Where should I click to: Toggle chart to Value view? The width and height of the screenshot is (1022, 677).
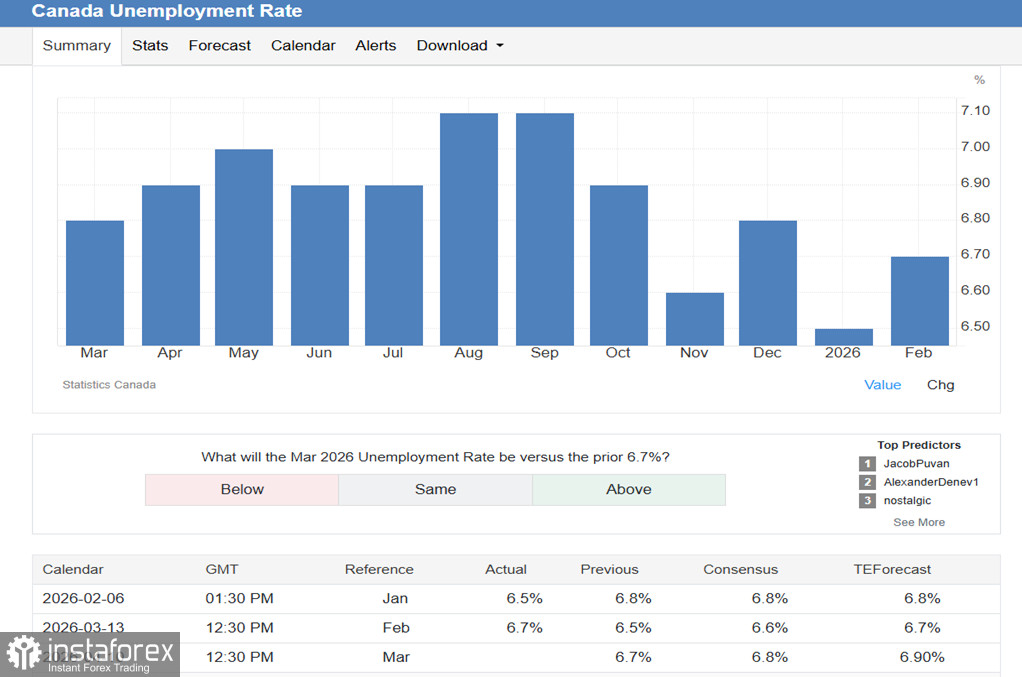pos(882,385)
